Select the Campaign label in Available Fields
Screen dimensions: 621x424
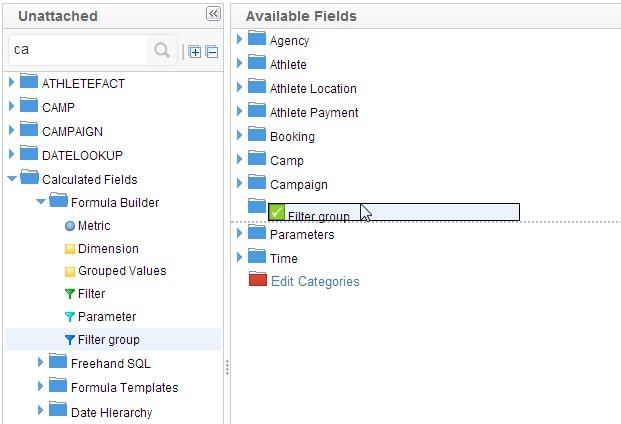(x=299, y=185)
